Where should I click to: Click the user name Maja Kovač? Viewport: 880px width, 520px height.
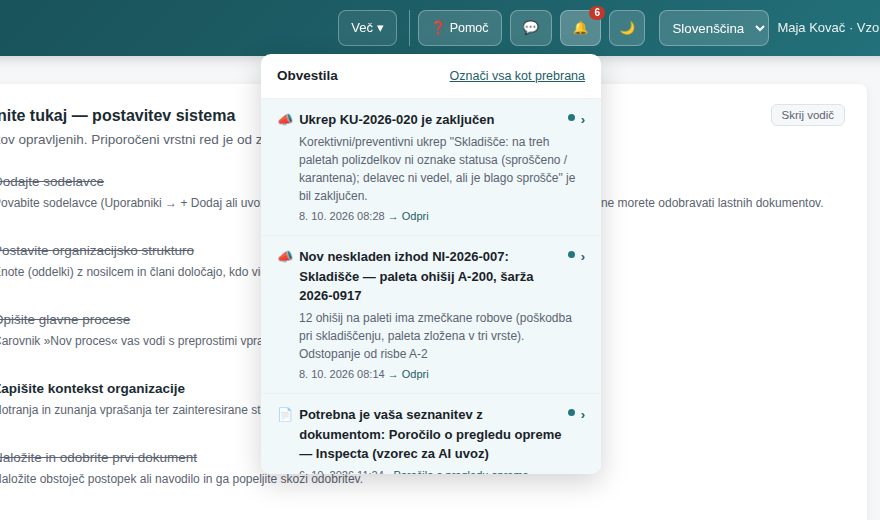pos(810,27)
